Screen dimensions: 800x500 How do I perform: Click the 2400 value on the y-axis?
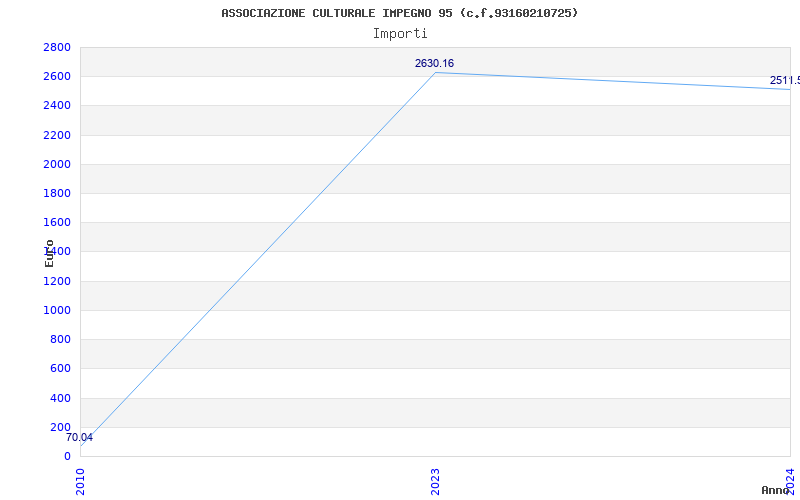(57, 106)
